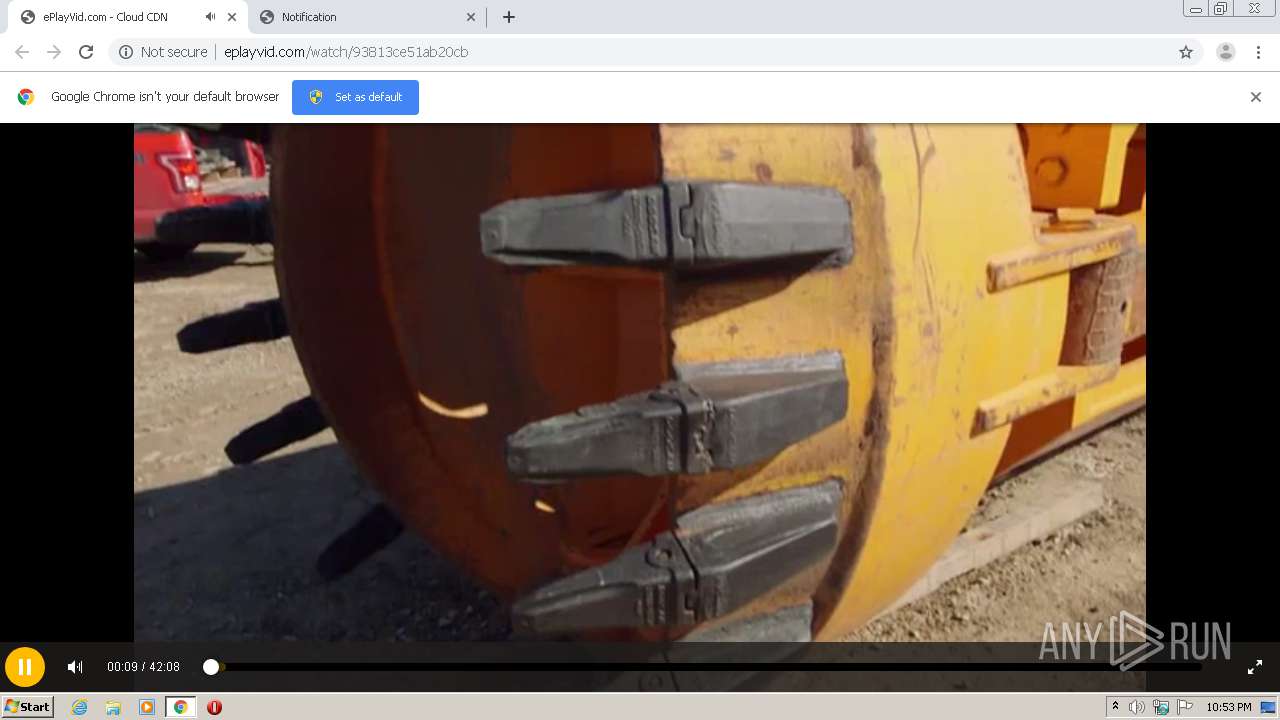Open the Action Center flag icon
1280x720 pixels.
tap(1185, 707)
